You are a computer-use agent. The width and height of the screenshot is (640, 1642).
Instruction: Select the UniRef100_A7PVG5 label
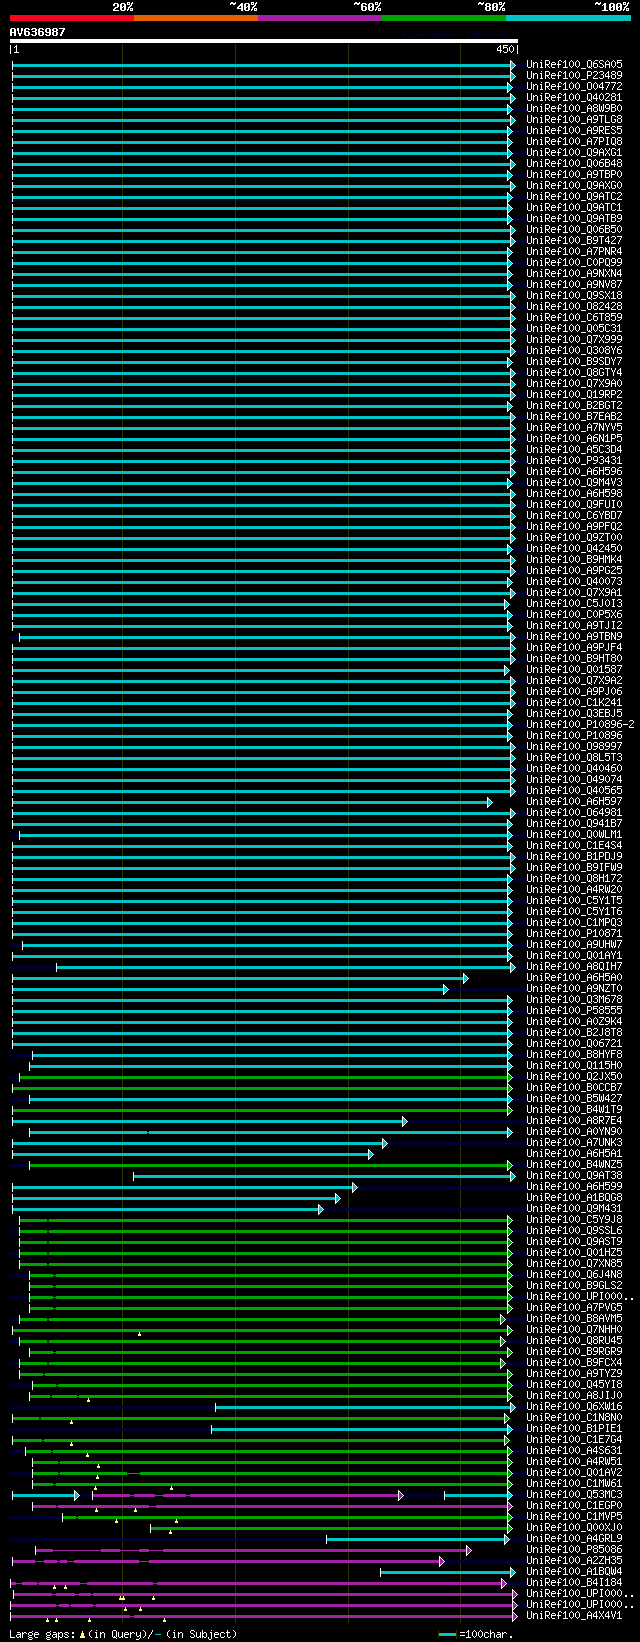574,1307
